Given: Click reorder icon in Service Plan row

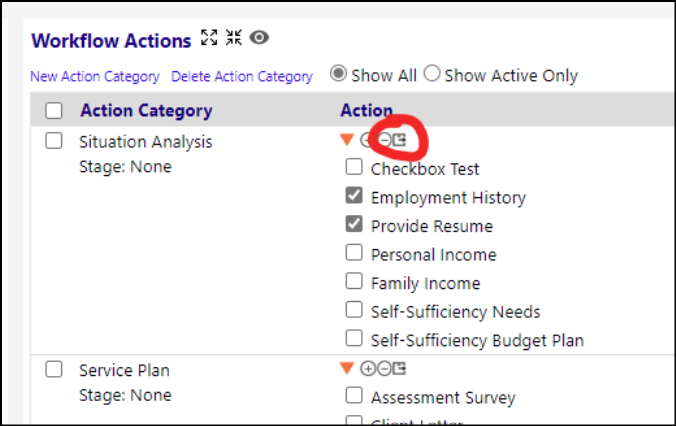Looking at the screenshot, I should pyautogui.click(x=399, y=369).
